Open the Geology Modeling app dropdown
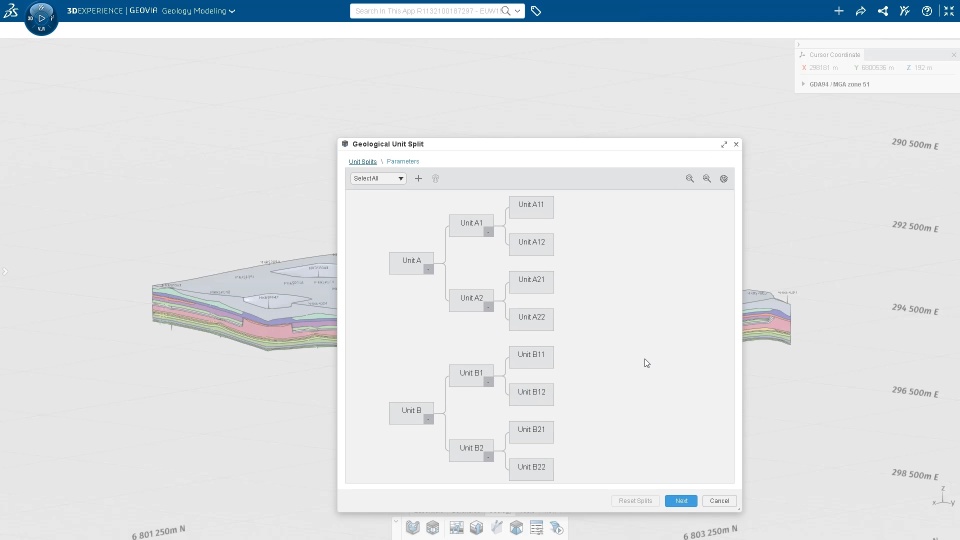Screen dimensions: 960x540 coord(198,11)
